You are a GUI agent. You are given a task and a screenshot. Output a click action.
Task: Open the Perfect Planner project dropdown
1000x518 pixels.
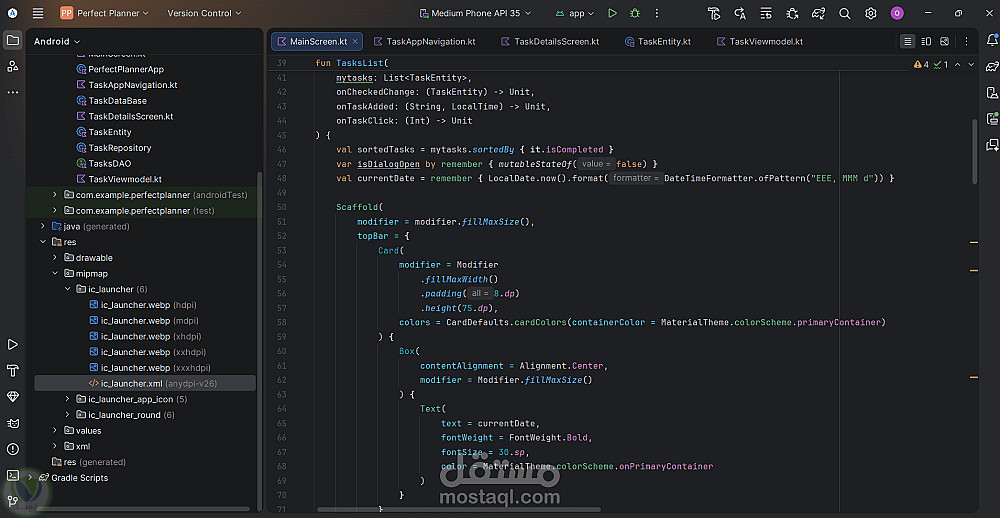click(105, 13)
